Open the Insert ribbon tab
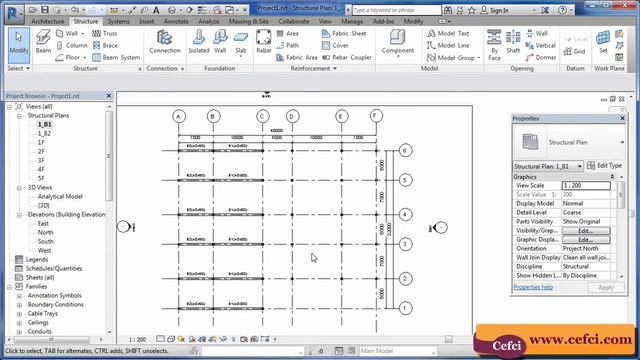 (146, 21)
